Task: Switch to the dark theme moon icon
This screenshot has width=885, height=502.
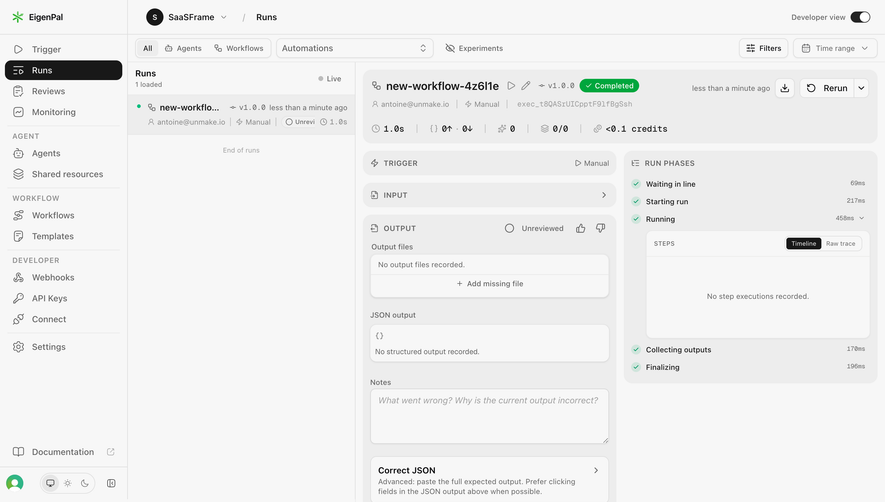Action: (85, 483)
